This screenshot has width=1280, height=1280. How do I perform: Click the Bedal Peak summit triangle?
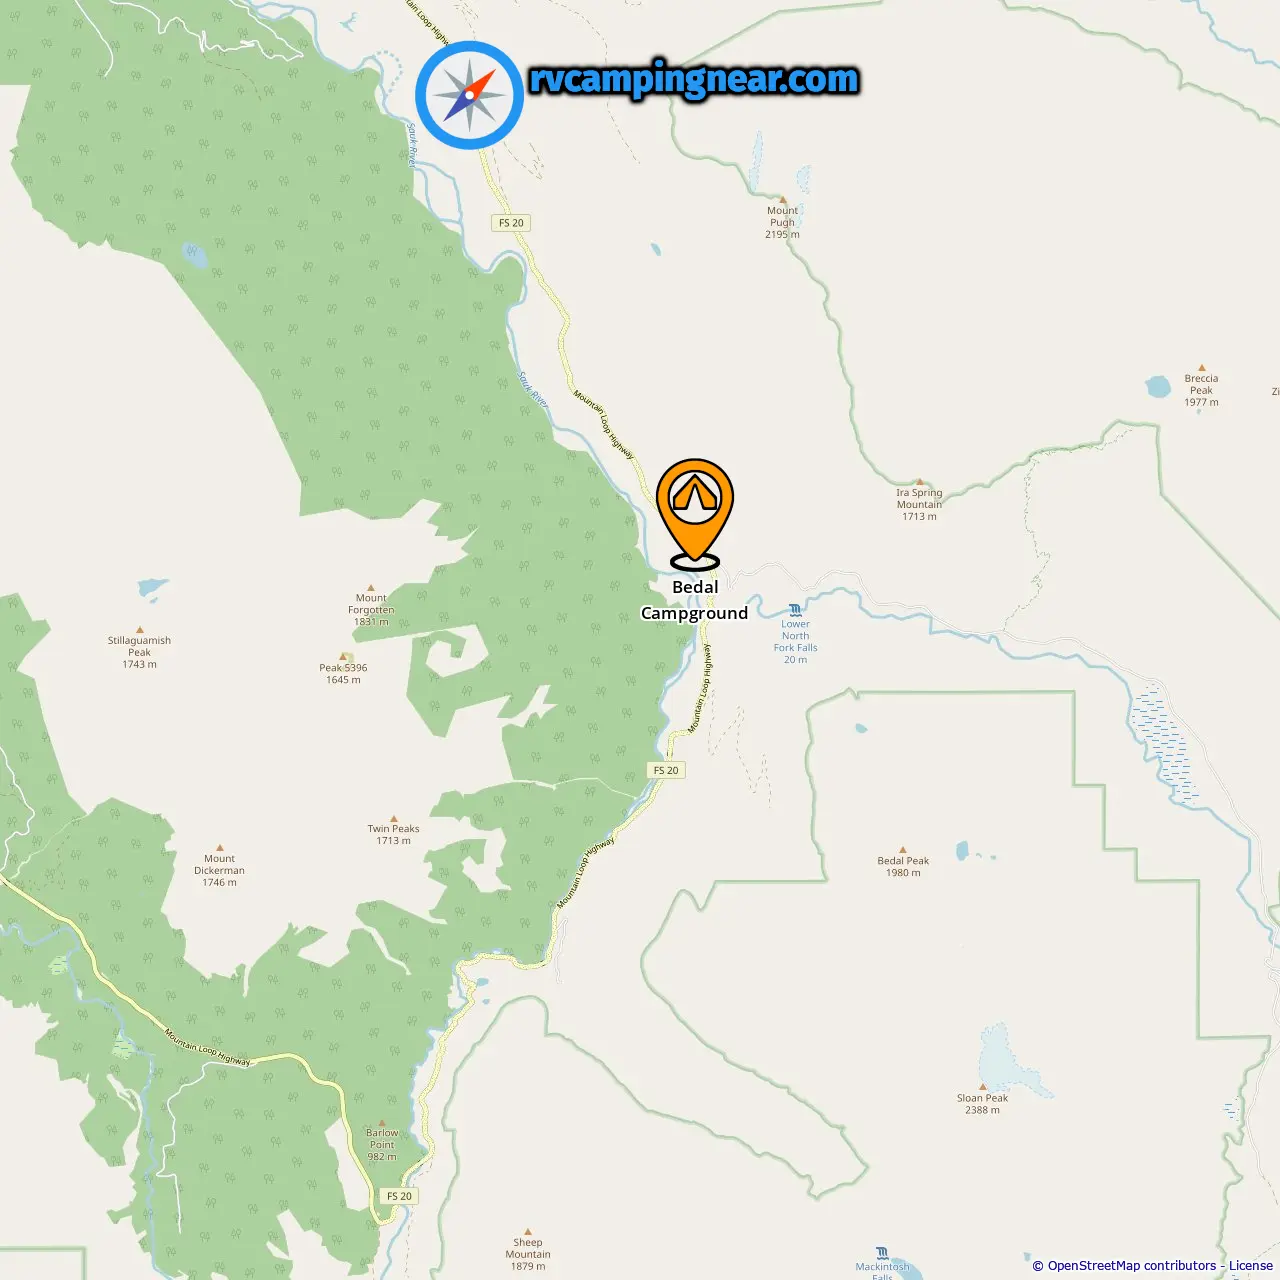click(903, 850)
